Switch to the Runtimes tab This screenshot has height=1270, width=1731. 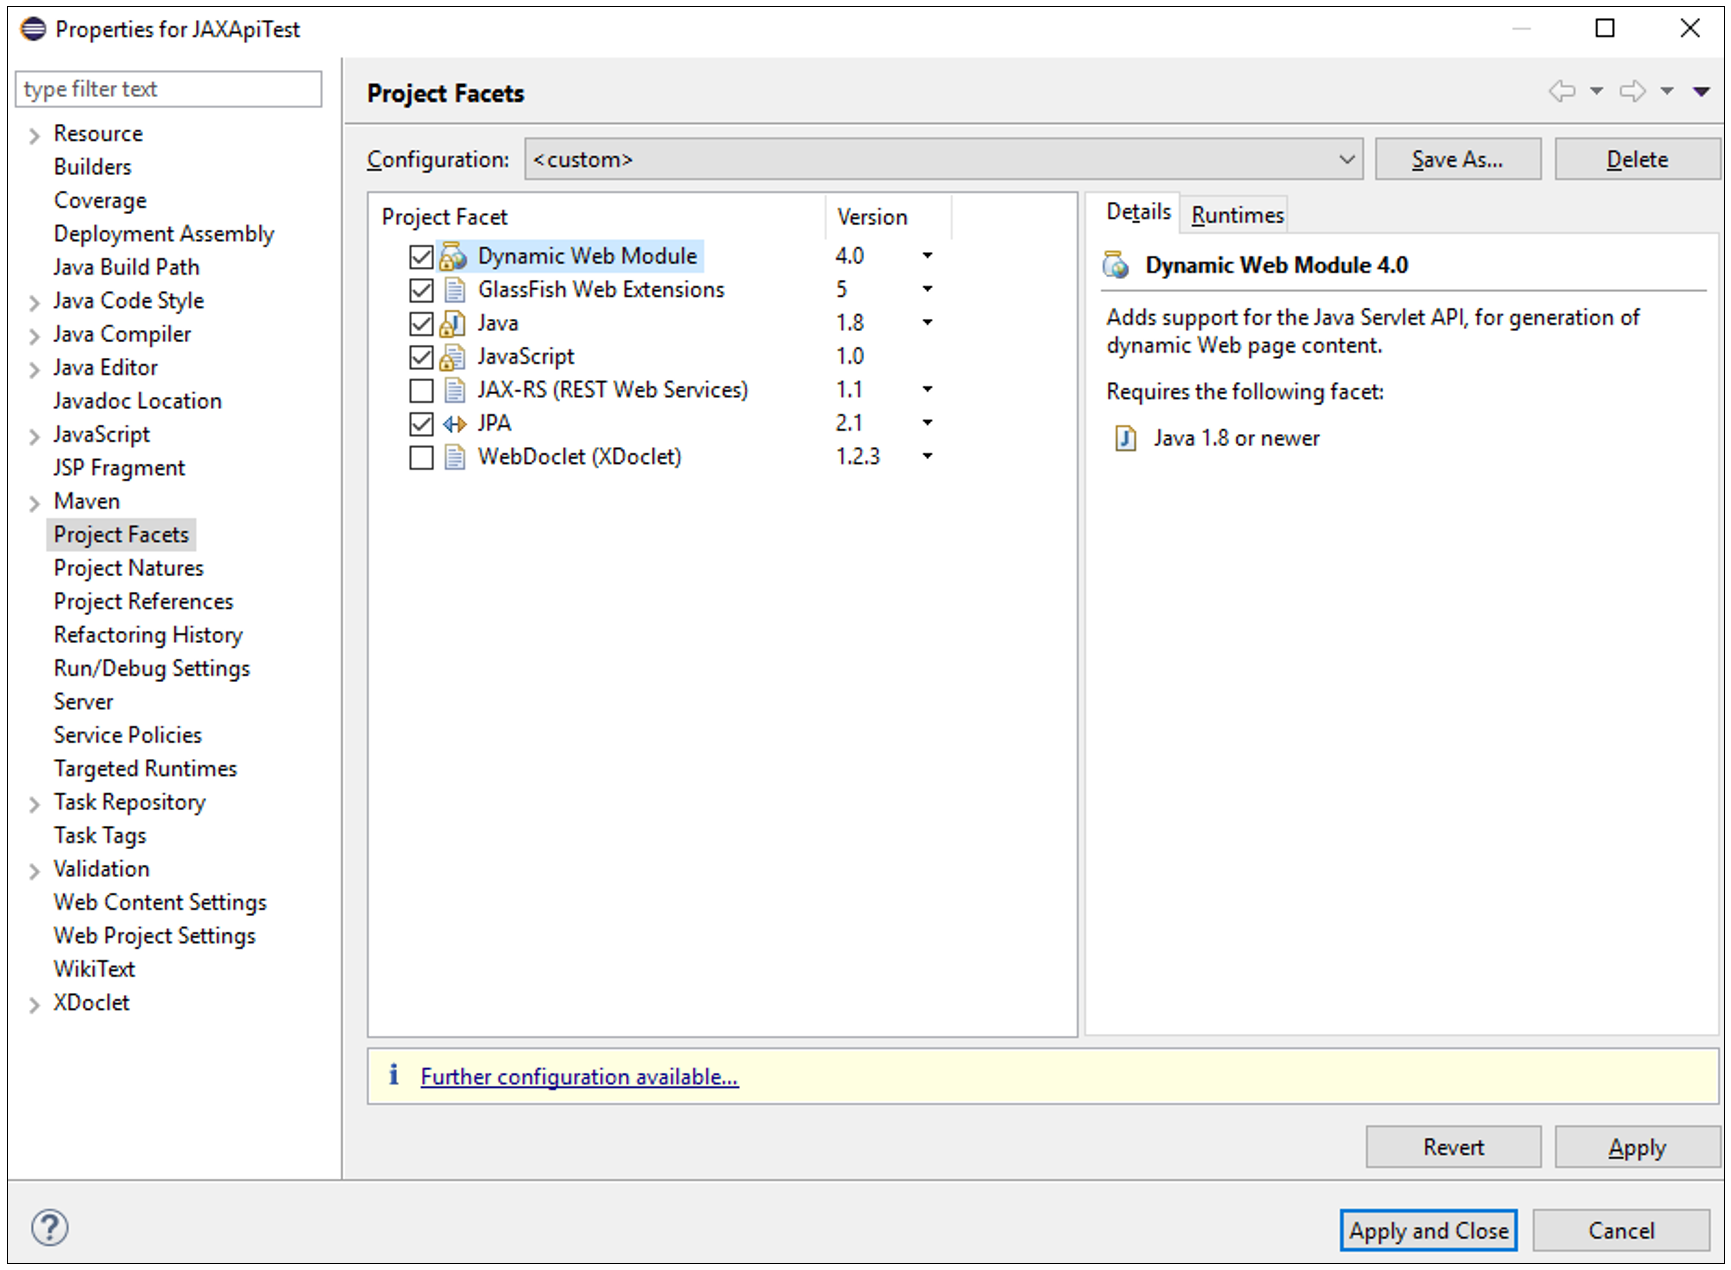1236,215
